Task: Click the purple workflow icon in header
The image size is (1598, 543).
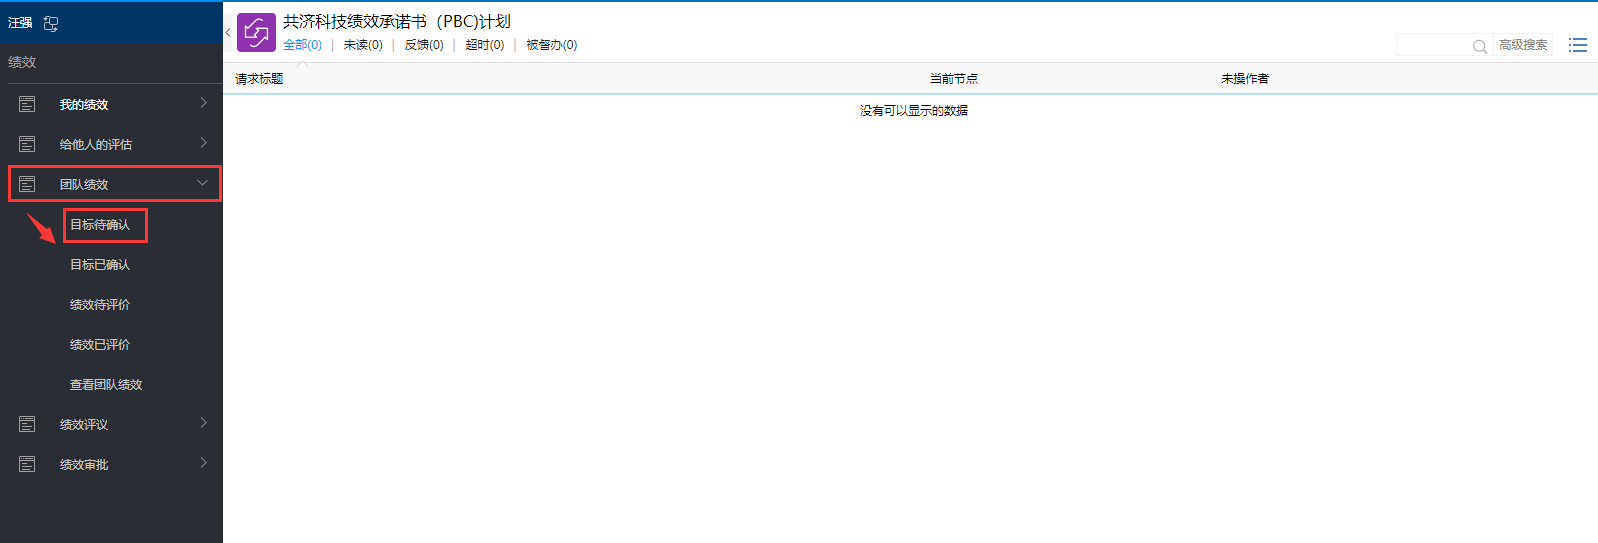Action: coord(256,32)
